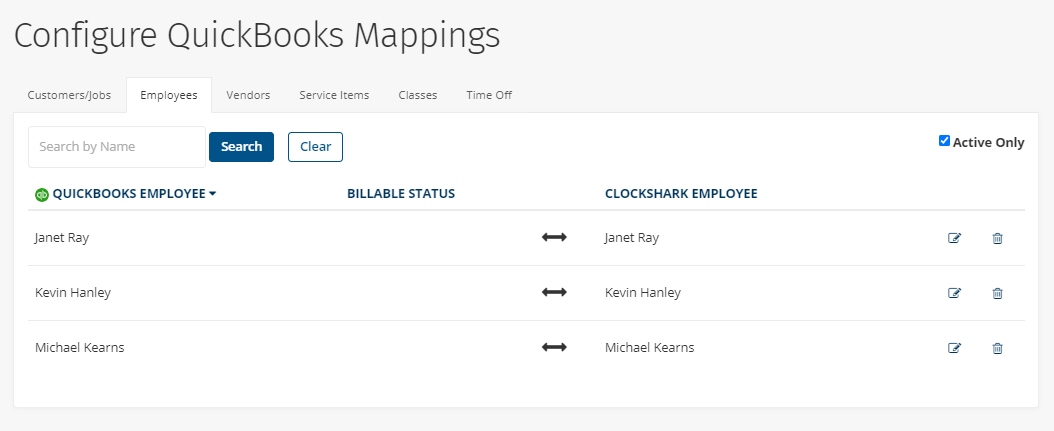Go to the Service Items tab
This screenshot has height=431, width=1054.
point(334,95)
